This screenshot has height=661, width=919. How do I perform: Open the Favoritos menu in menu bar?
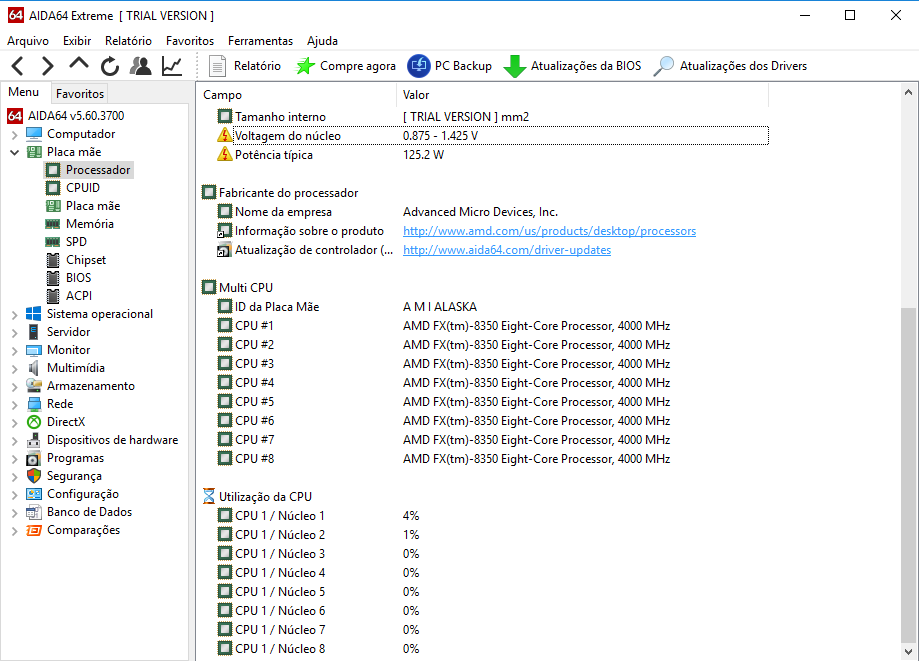coord(190,40)
